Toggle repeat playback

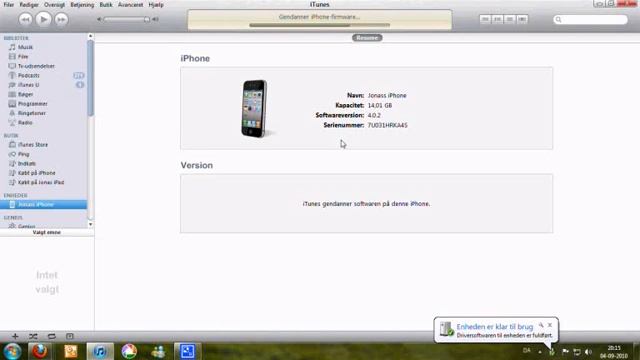point(51,336)
